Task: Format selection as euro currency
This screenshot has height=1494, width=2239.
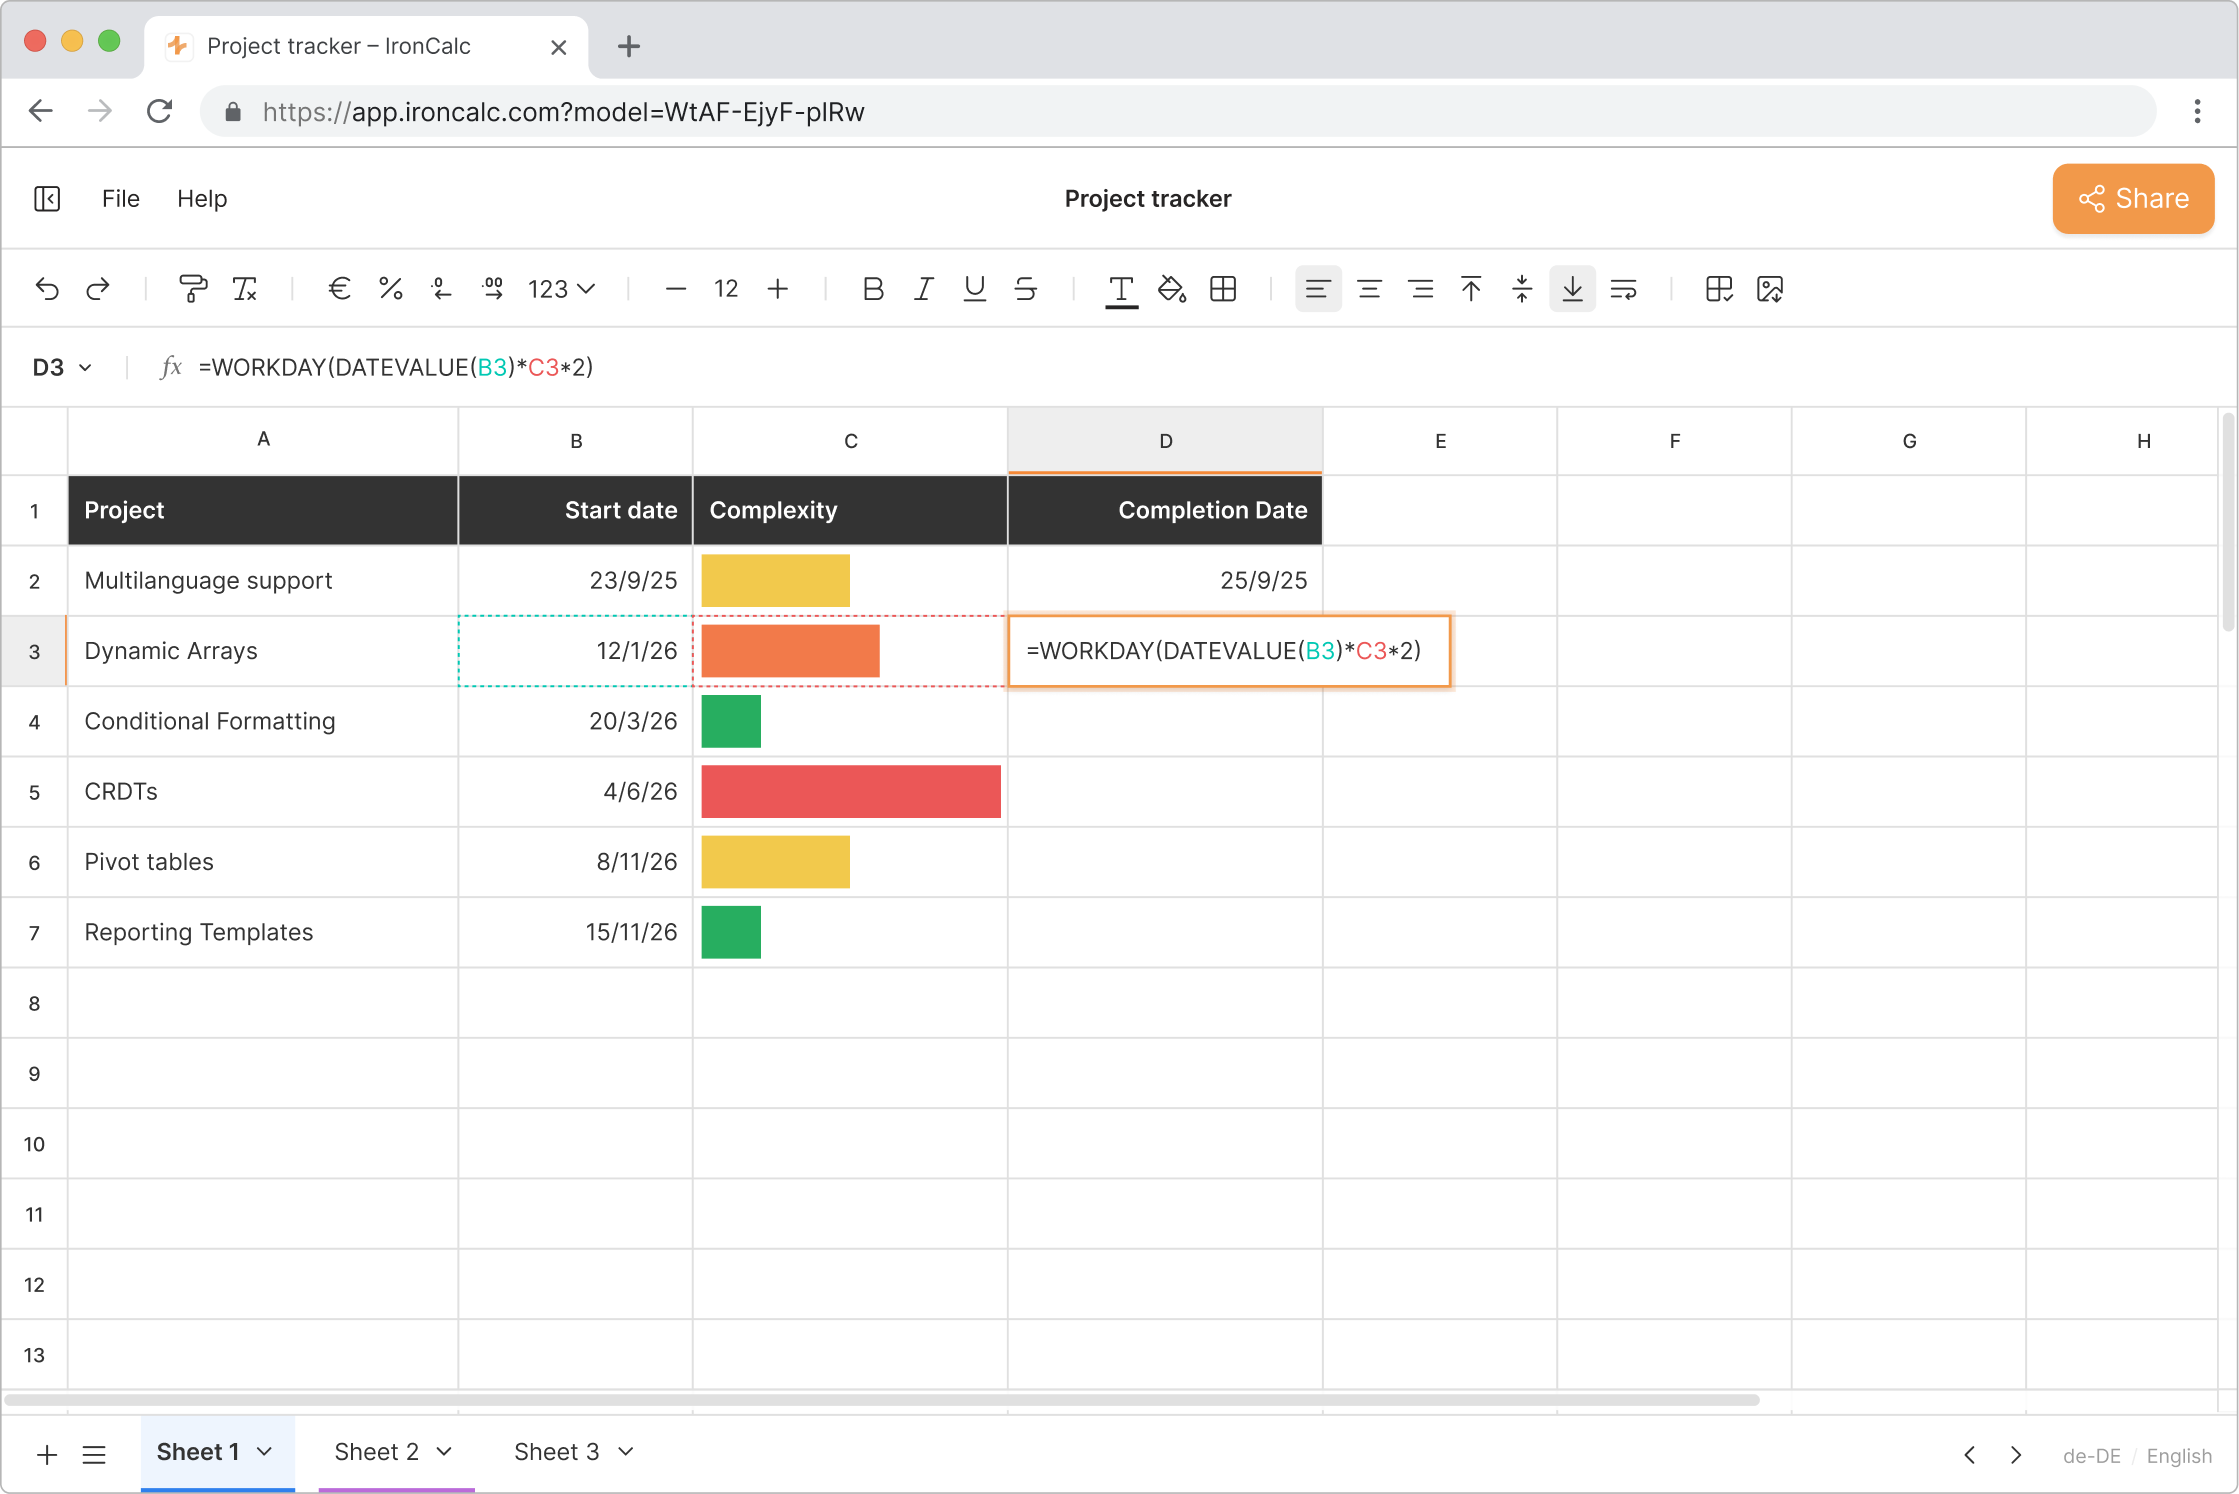Action: point(339,289)
